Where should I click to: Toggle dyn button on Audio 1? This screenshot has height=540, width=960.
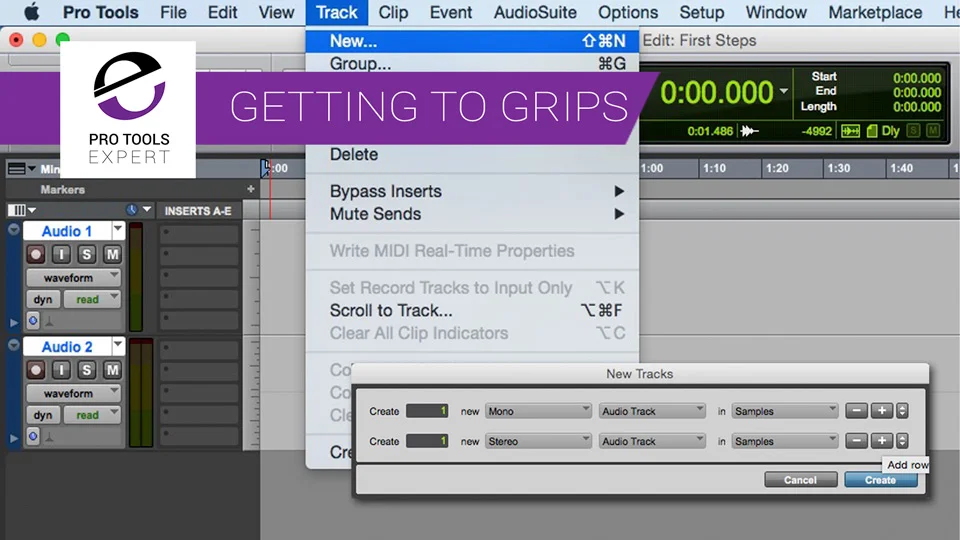click(x=43, y=299)
